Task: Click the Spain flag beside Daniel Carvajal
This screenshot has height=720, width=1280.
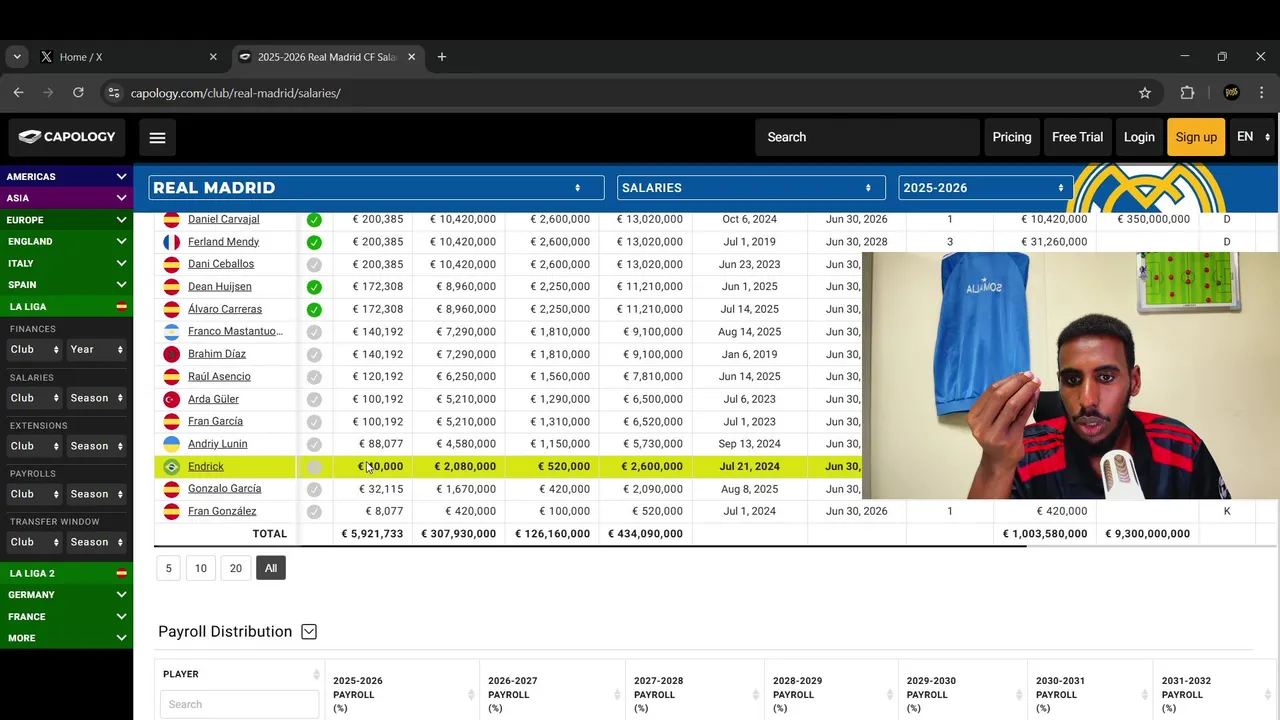Action: pyautogui.click(x=172, y=219)
